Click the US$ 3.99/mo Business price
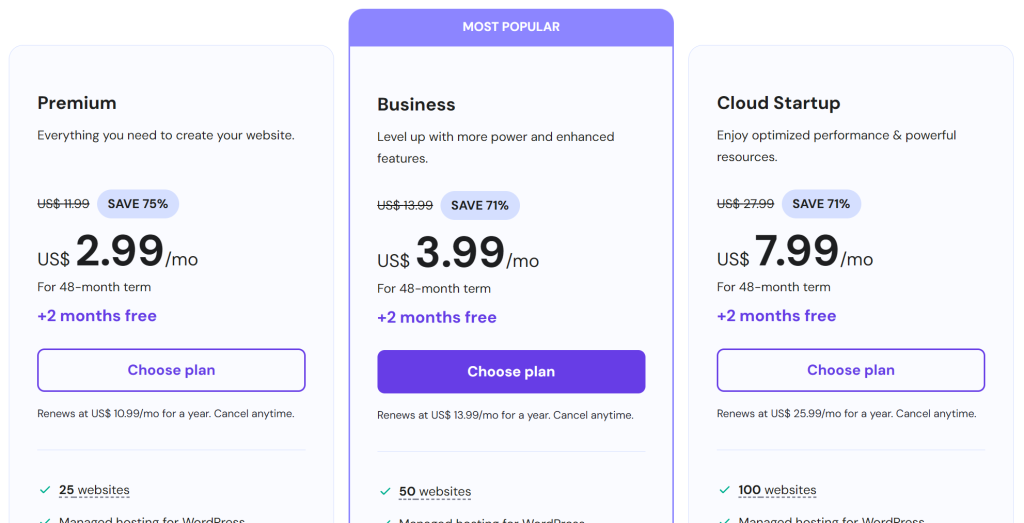The image size is (1024, 523). coord(458,253)
